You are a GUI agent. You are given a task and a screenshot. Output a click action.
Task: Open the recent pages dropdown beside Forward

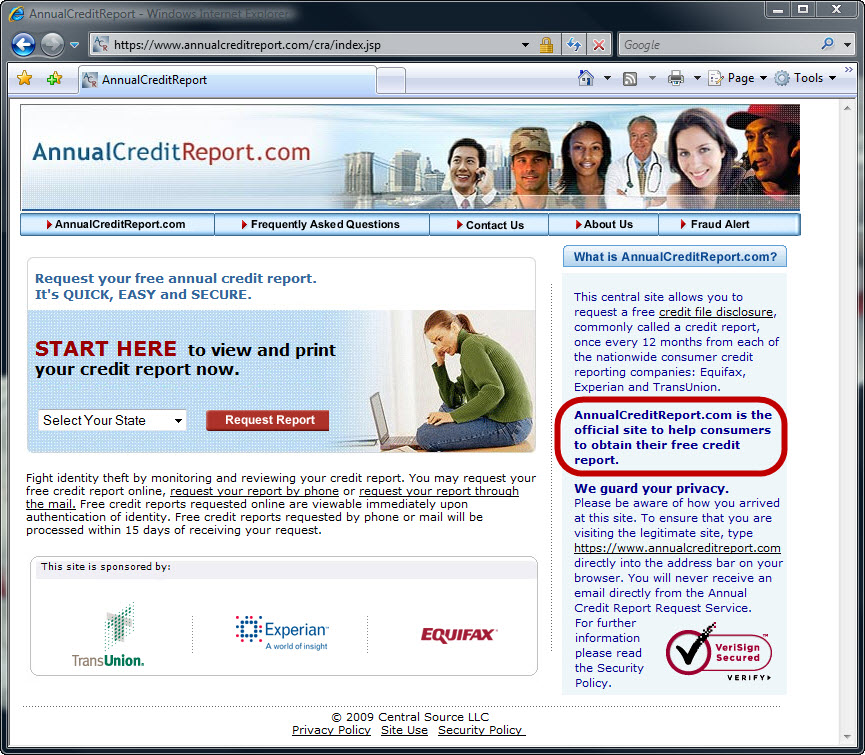(x=74, y=45)
